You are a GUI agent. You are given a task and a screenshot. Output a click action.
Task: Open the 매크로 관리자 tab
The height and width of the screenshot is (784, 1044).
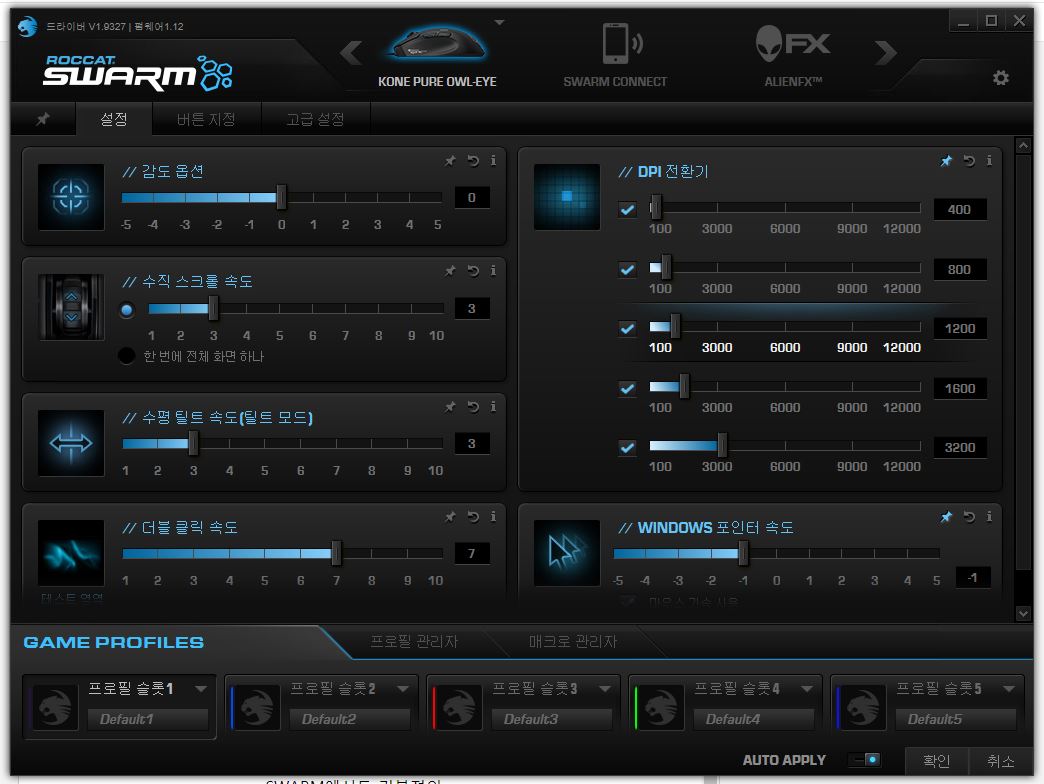573,642
